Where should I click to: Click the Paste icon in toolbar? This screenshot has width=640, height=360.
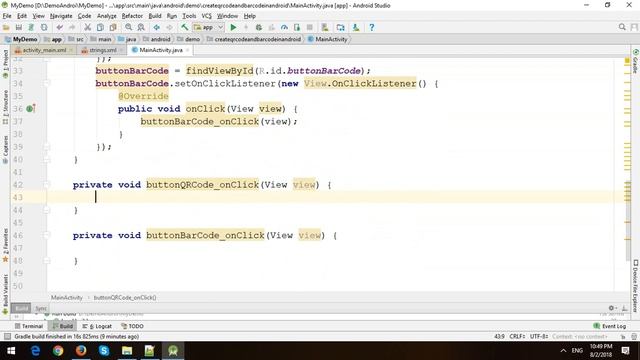pos(113,27)
